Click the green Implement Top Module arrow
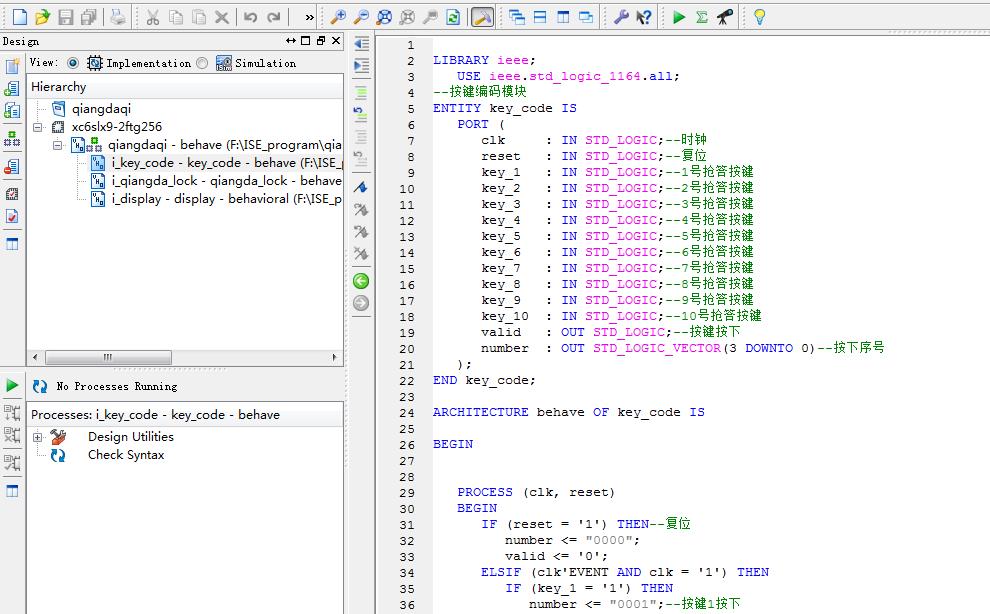 point(679,17)
